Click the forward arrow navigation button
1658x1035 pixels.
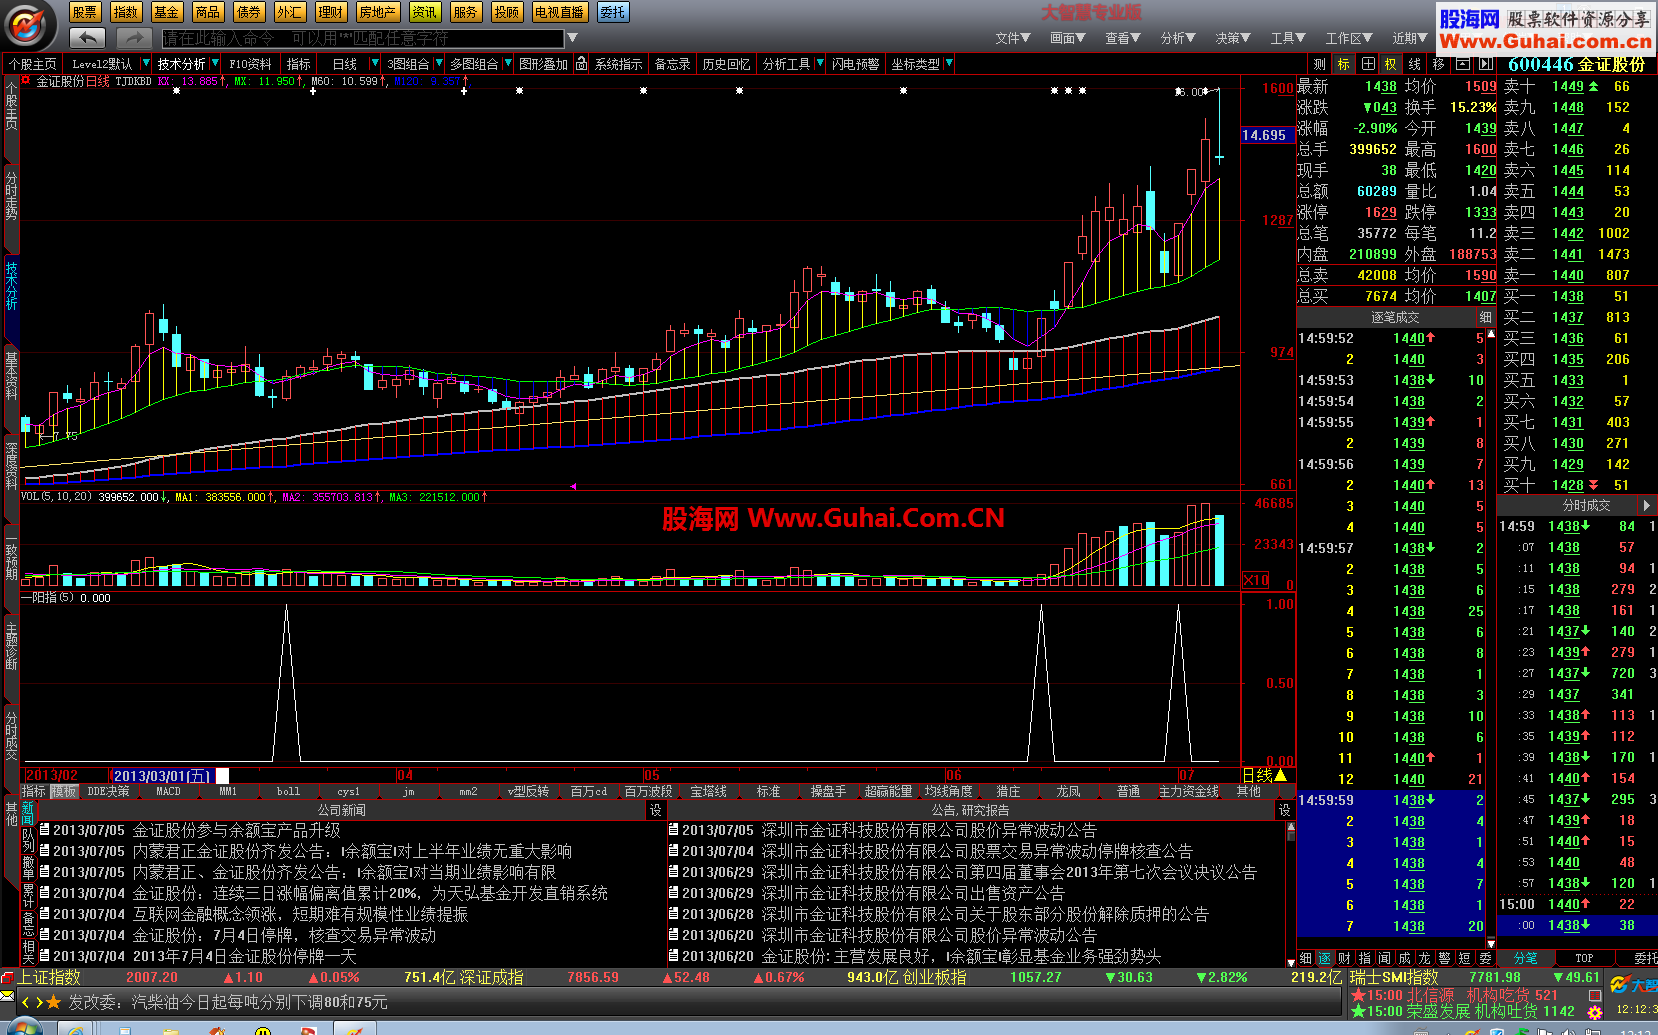pyautogui.click(x=133, y=38)
